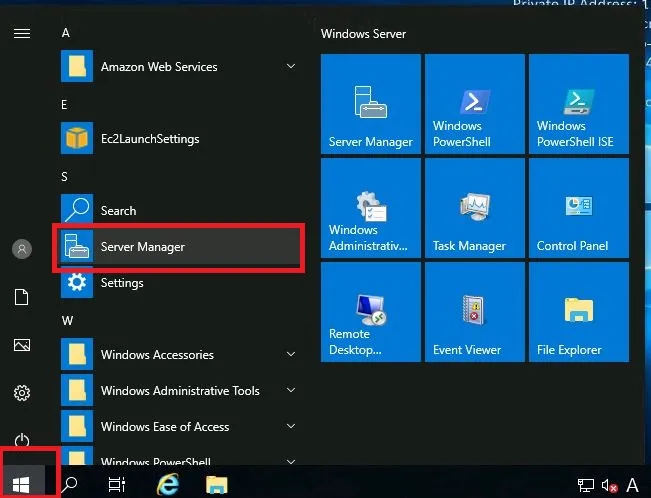Click the hamburger menu at top left
The width and height of the screenshot is (651, 498).
point(22,33)
